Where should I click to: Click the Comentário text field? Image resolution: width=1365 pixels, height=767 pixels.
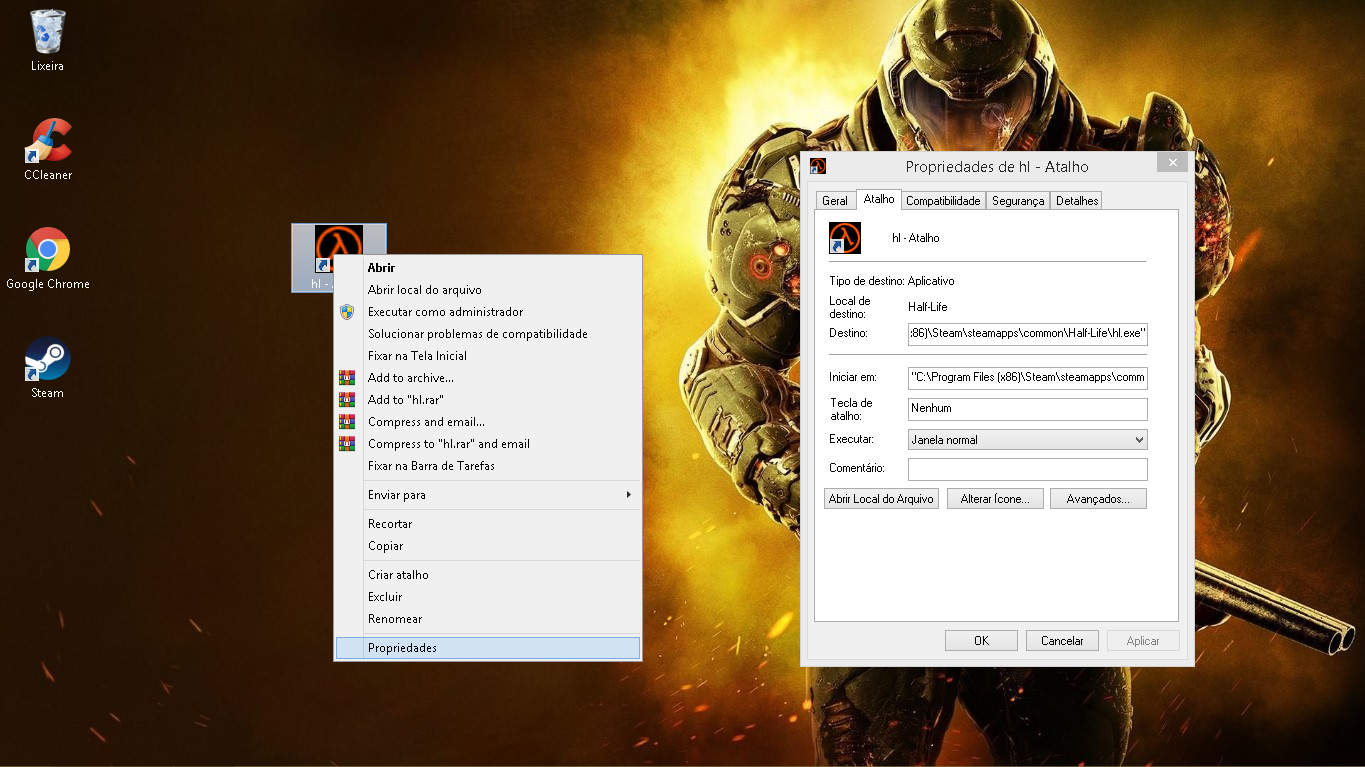click(1027, 469)
